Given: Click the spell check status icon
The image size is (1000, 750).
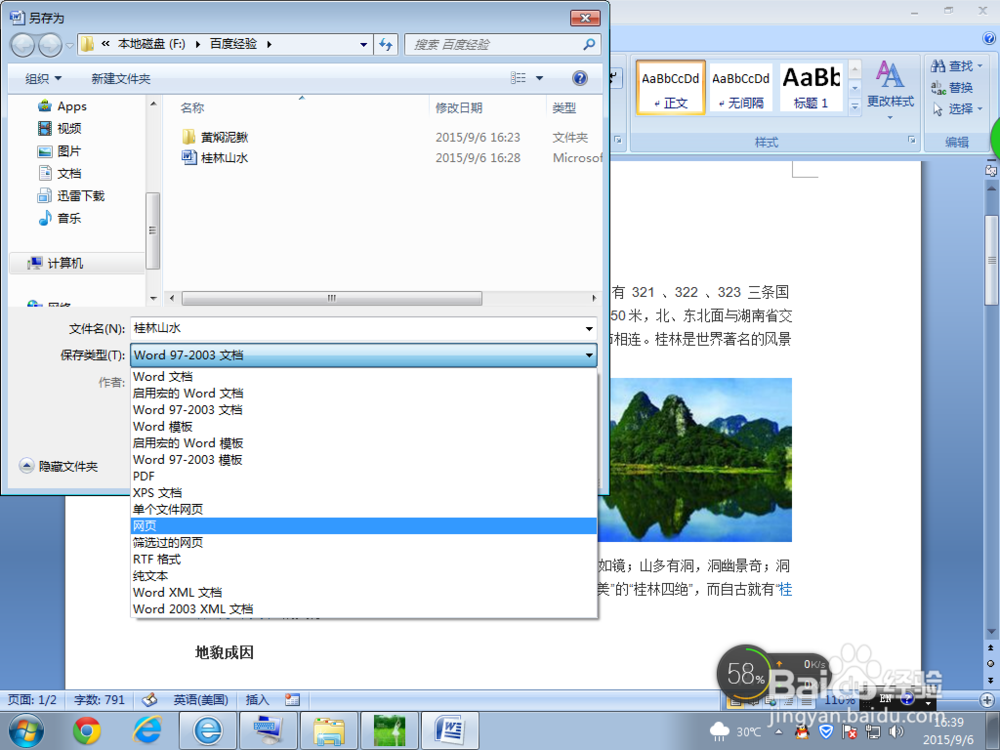Looking at the screenshot, I should [x=149, y=700].
